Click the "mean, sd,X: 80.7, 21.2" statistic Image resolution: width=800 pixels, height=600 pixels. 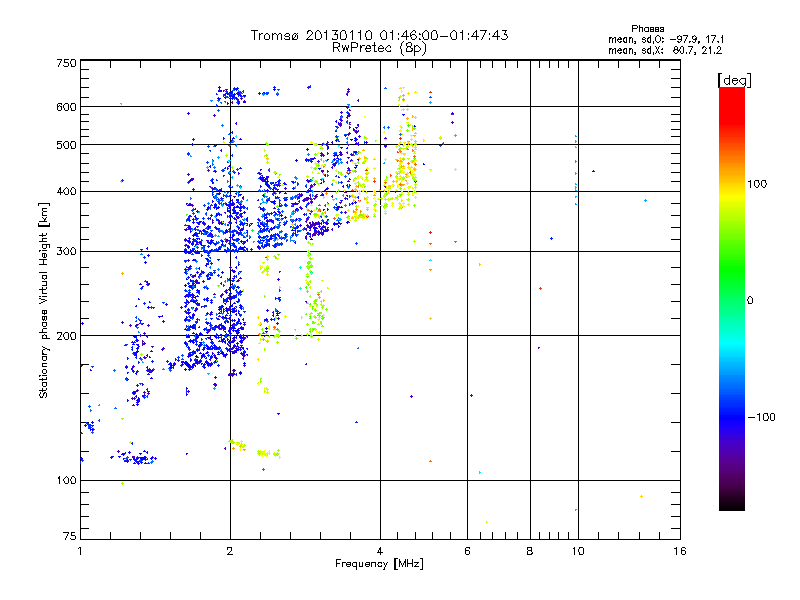665,50
